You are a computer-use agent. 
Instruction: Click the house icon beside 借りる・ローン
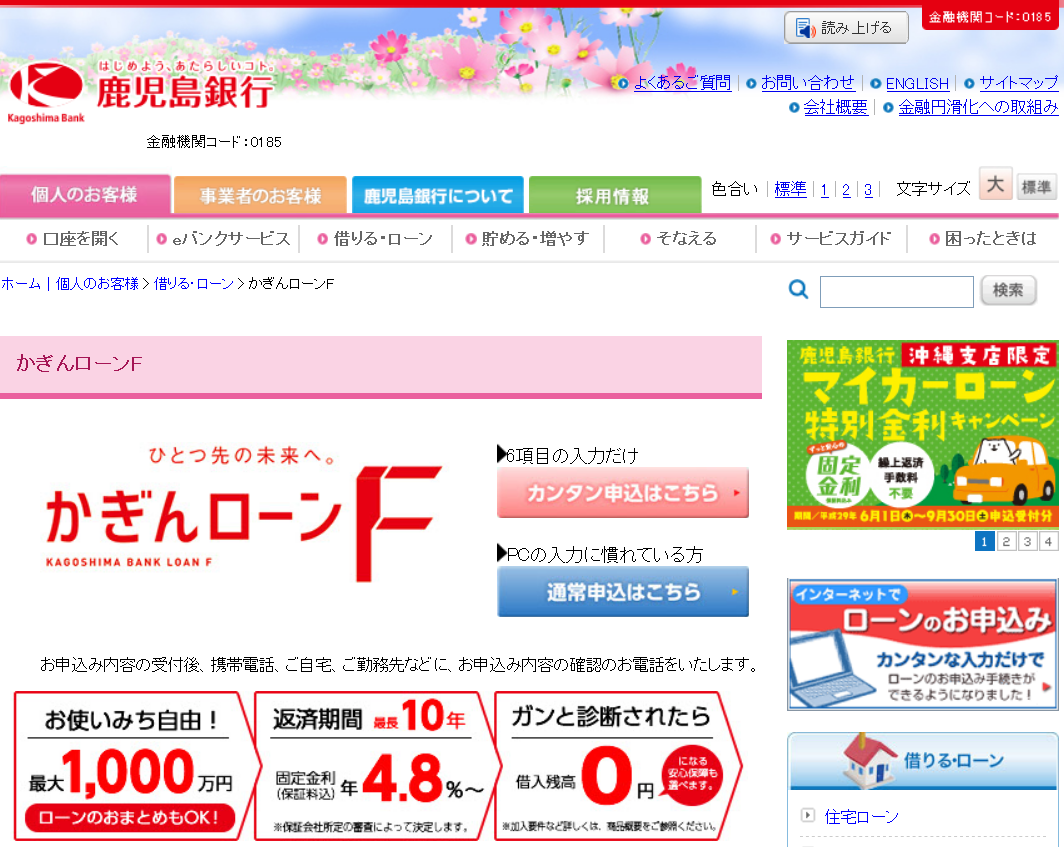point(867,759)
